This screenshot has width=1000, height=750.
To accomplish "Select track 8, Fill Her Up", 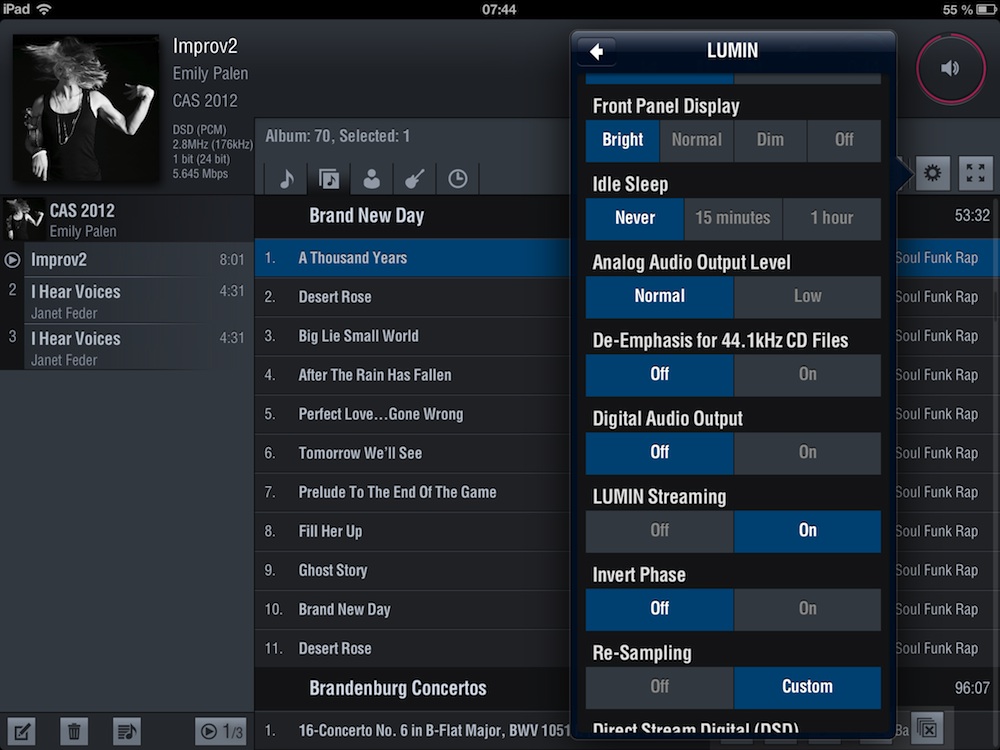I will (x=412, y=531).
